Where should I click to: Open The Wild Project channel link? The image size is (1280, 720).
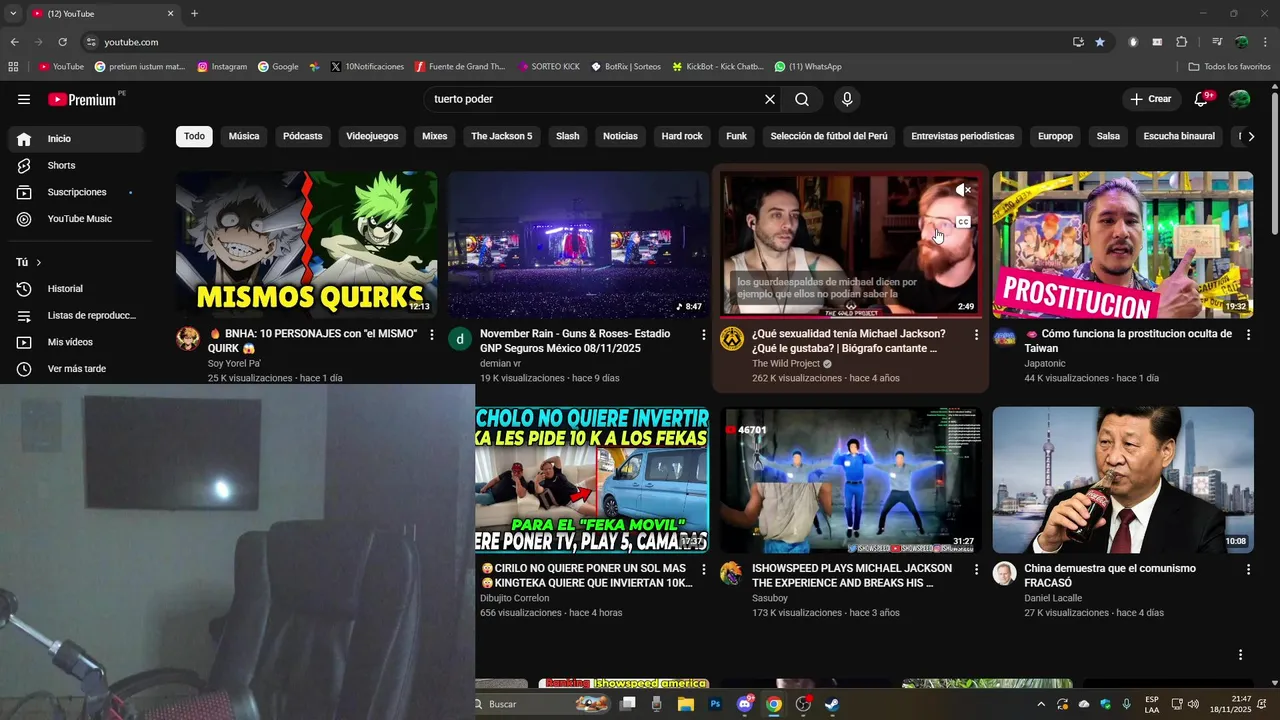pyautogui.click(x=787, y=364)
